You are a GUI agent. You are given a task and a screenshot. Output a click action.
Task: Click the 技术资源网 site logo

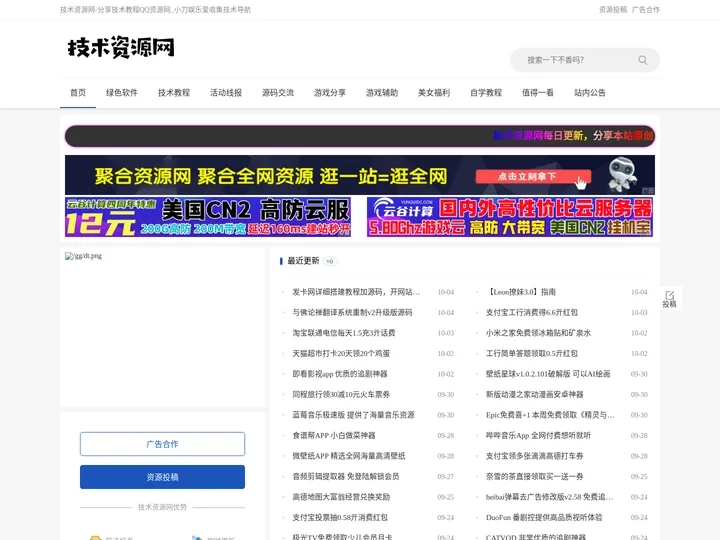pos(121,47)
